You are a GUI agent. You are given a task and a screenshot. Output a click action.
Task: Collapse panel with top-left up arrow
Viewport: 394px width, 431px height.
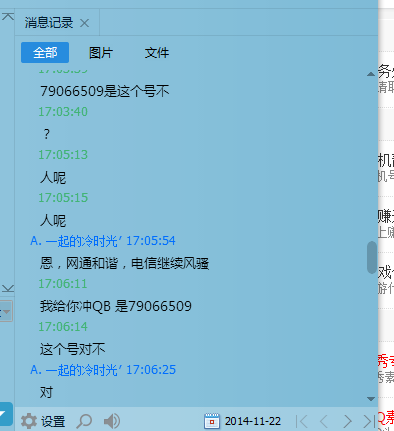pyautogui.click(x=8, y=16)
